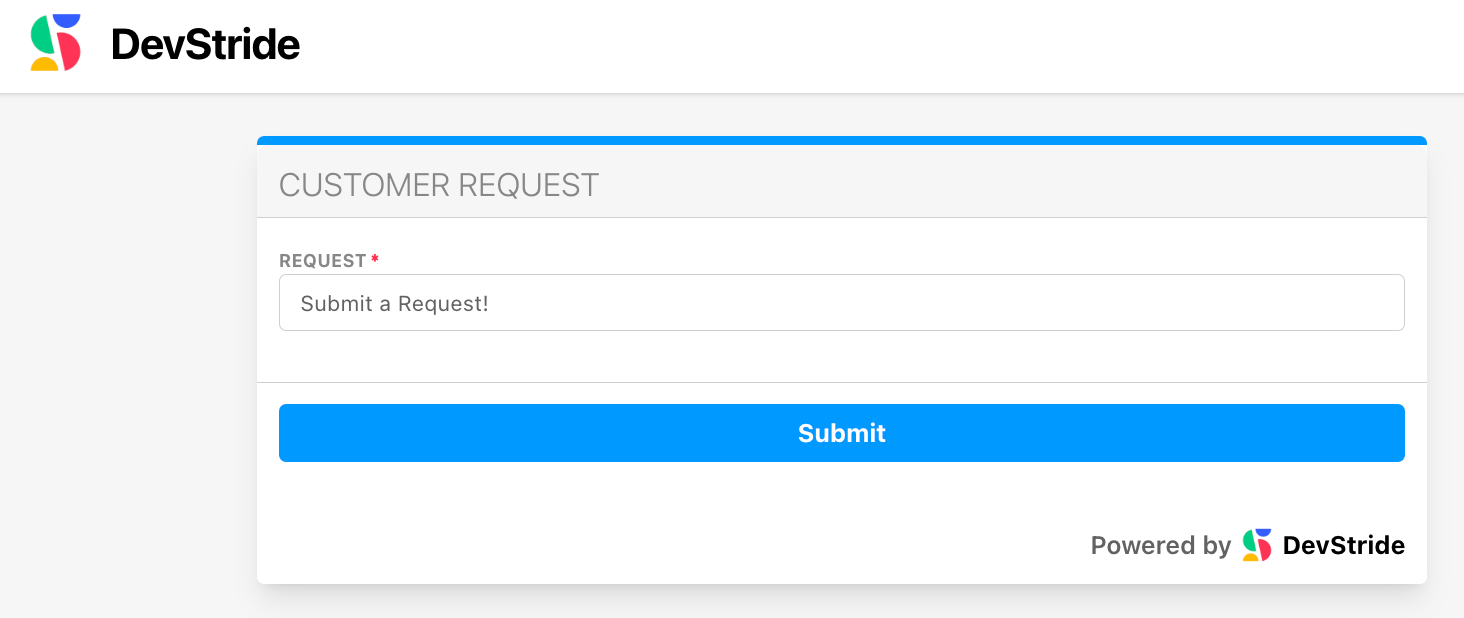Click the red shape in the header logo

(x=69, y=51)
